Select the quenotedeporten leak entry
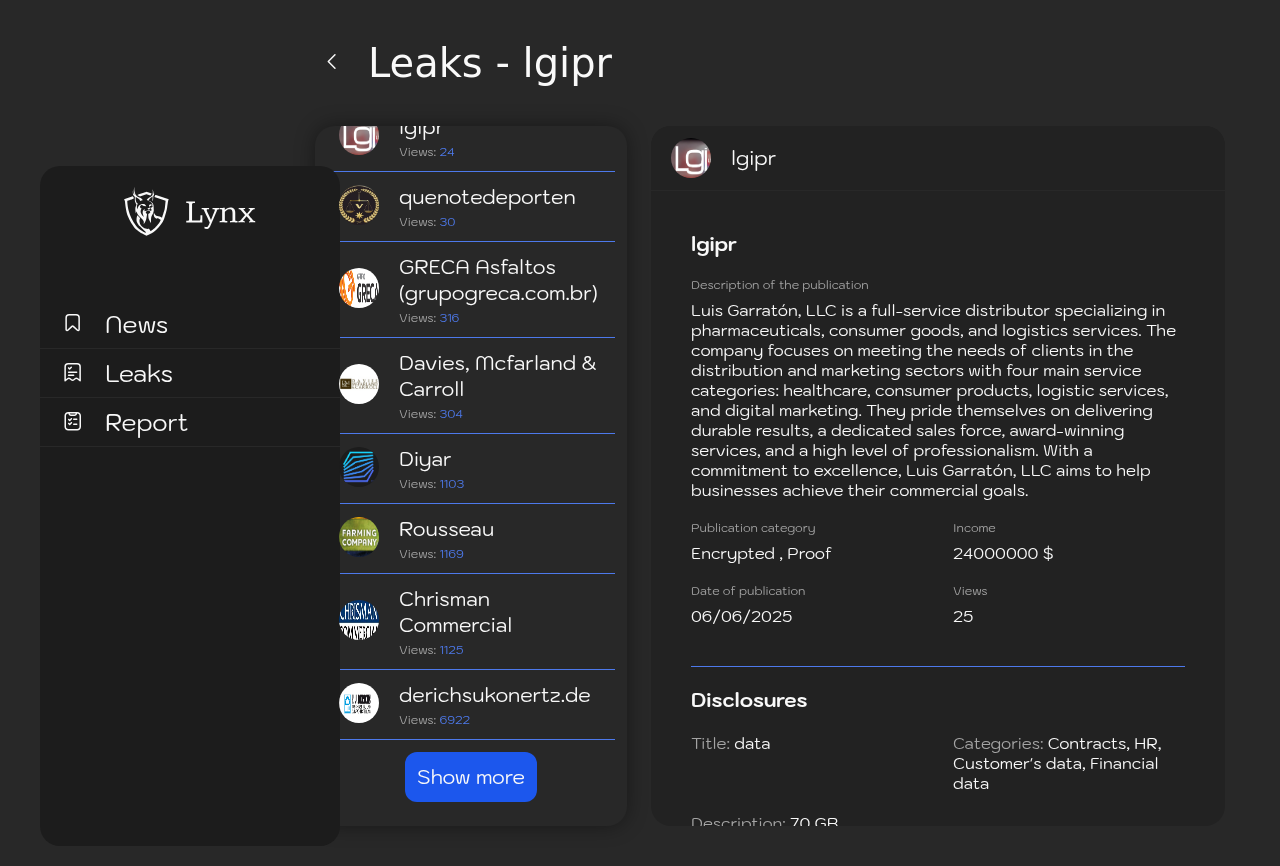The width and height of the screenshot is (1280, 866). 477,207
